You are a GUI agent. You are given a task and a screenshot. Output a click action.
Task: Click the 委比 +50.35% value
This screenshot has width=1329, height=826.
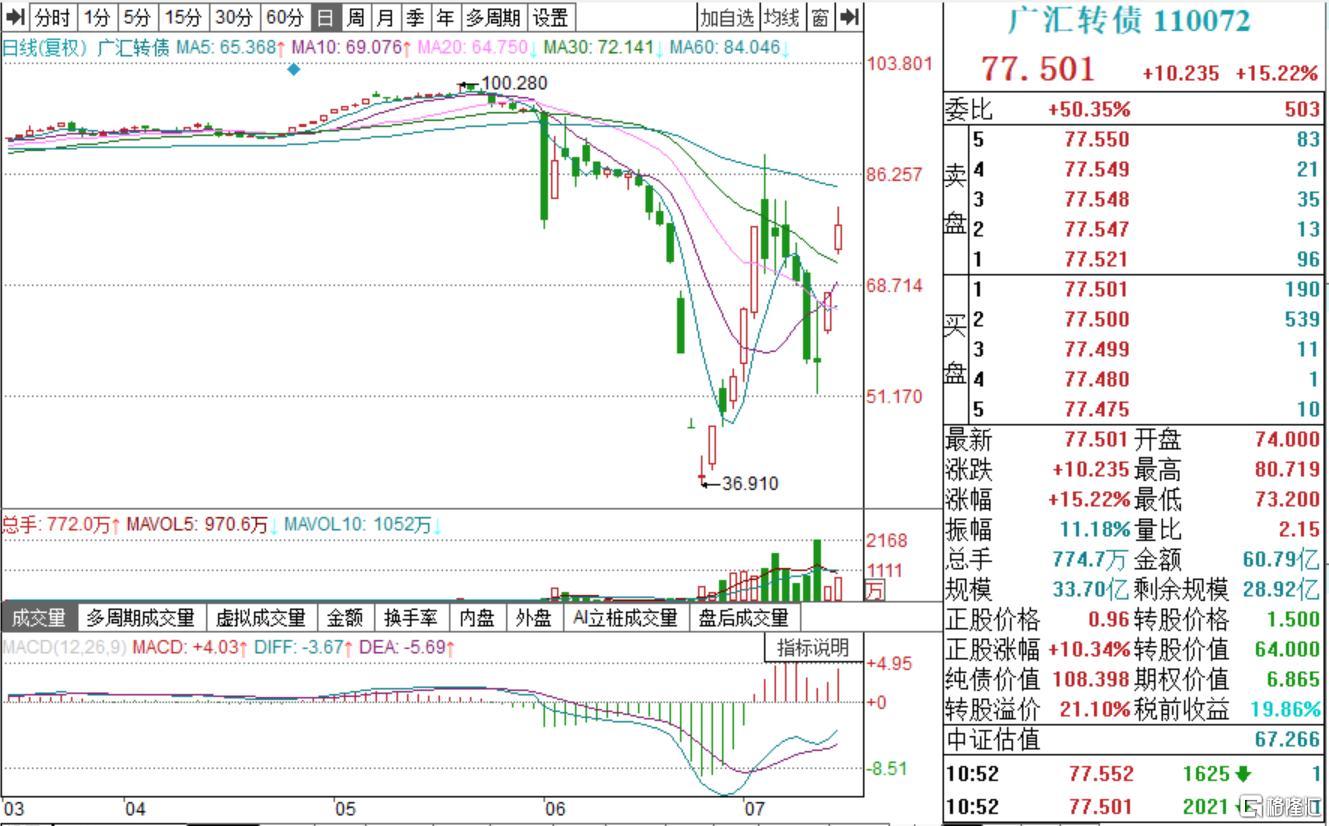click(x=1088, y=109)
